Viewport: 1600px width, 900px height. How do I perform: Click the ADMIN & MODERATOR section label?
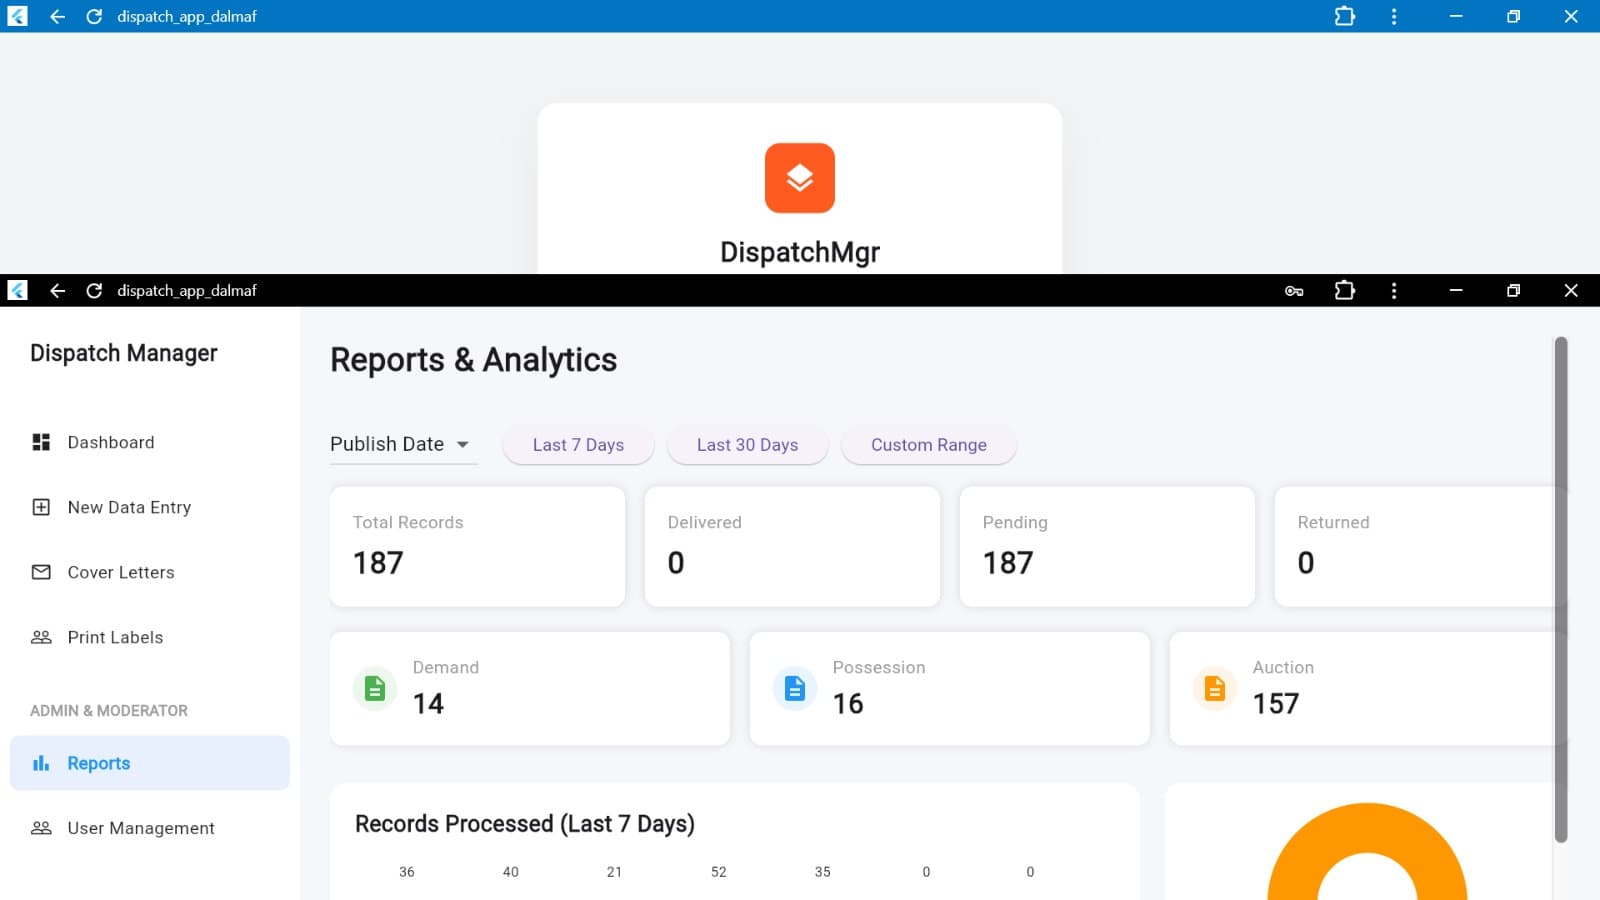tap(109, 711)
